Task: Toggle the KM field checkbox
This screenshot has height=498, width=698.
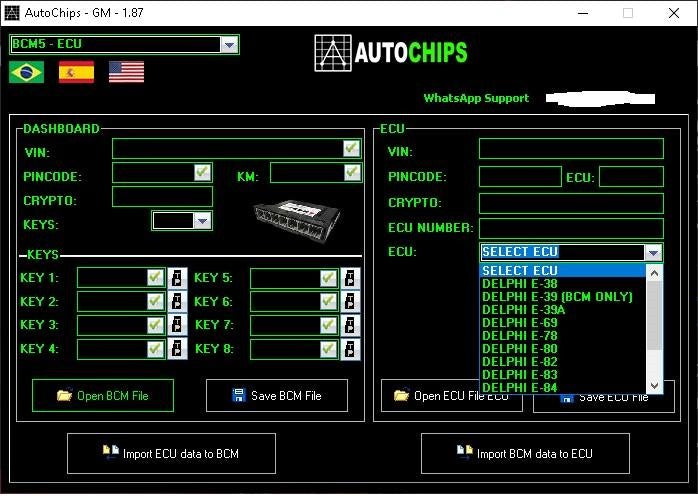Action: click(351, 173)
